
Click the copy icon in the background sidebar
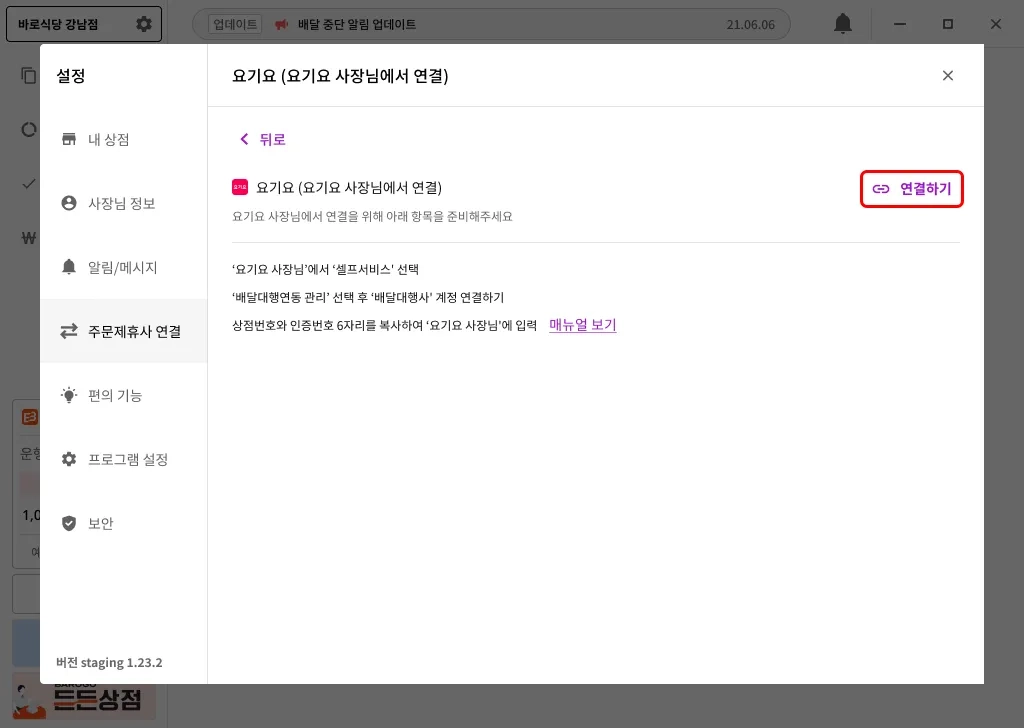click(28, 76)
